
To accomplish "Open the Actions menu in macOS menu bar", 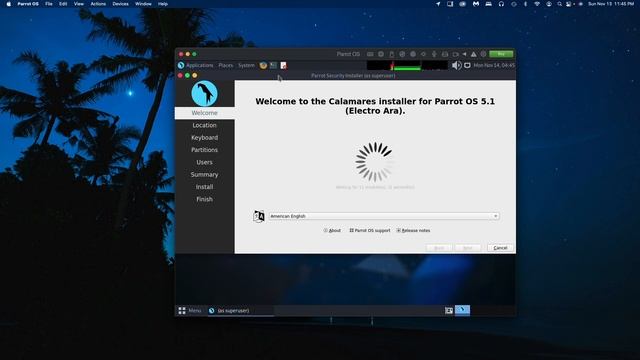I will pyautogui.click(x=98, y=4).
